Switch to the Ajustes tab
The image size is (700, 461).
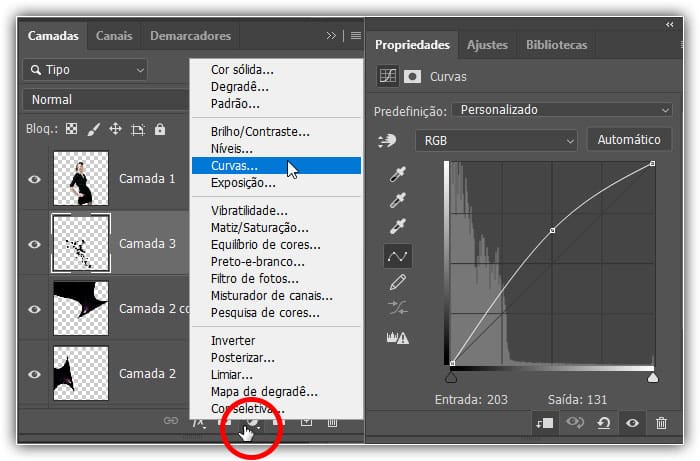pos(488,45)
